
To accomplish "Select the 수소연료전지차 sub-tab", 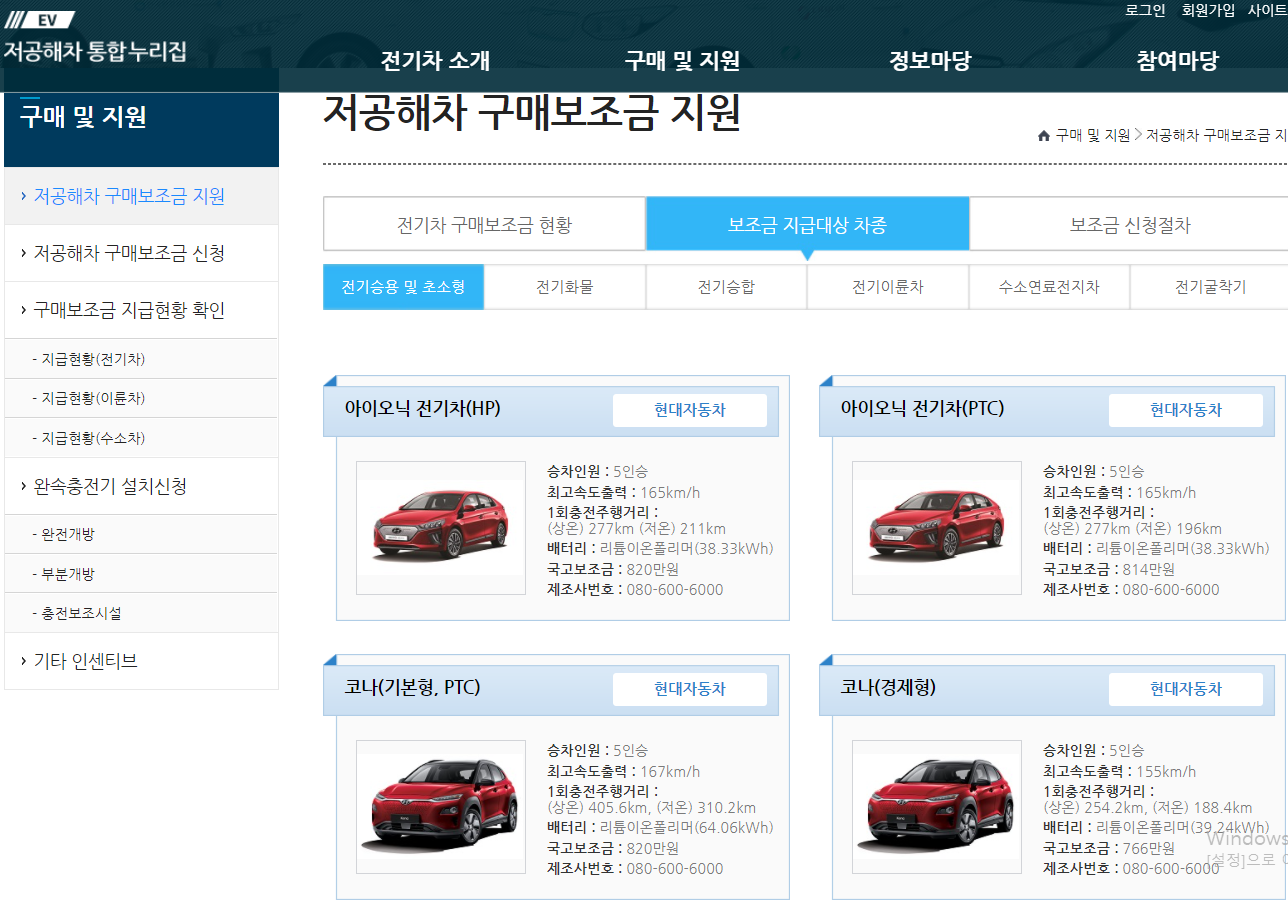I will (x=1049, y=287).
